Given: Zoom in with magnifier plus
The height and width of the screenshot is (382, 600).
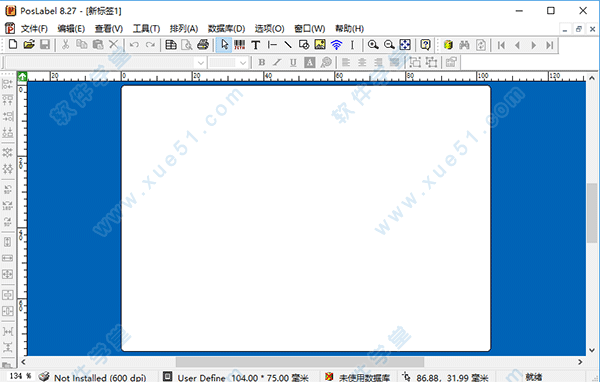Looking at the screenshot, I should pos(373,45).
